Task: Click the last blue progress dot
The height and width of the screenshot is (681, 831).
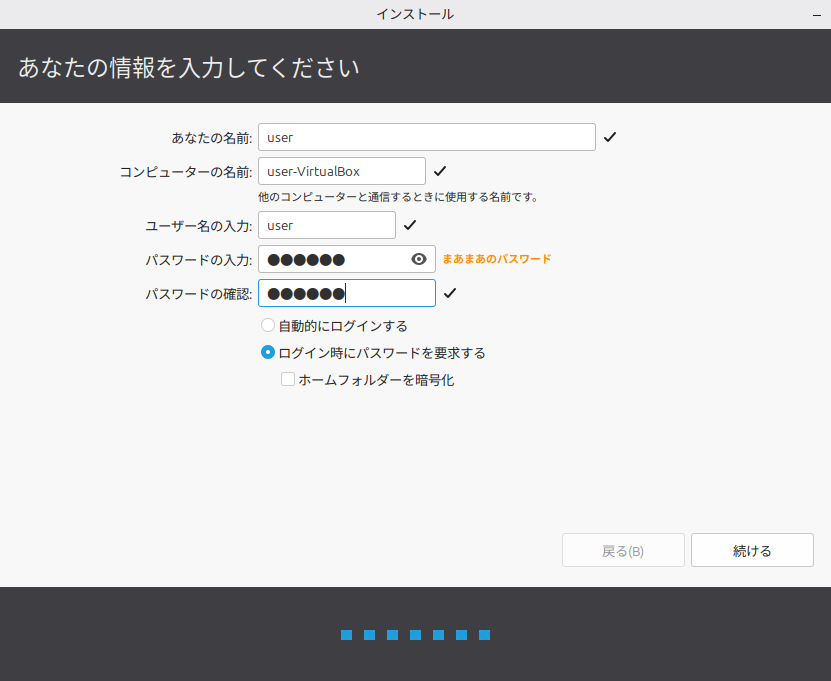Action: (x=484, y=635)
